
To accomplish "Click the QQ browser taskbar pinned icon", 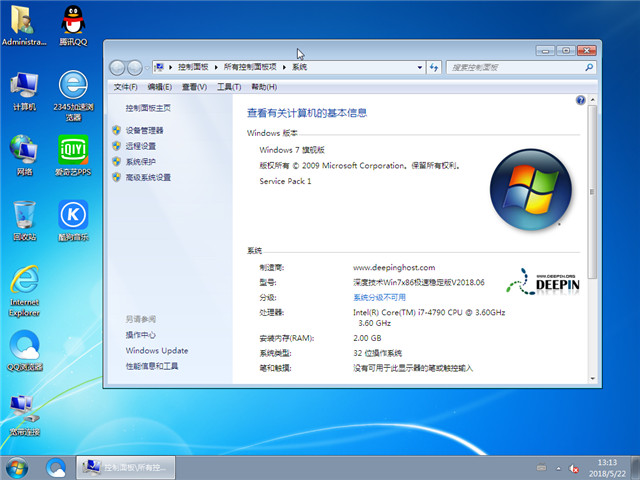I will [x=56, y=468].
